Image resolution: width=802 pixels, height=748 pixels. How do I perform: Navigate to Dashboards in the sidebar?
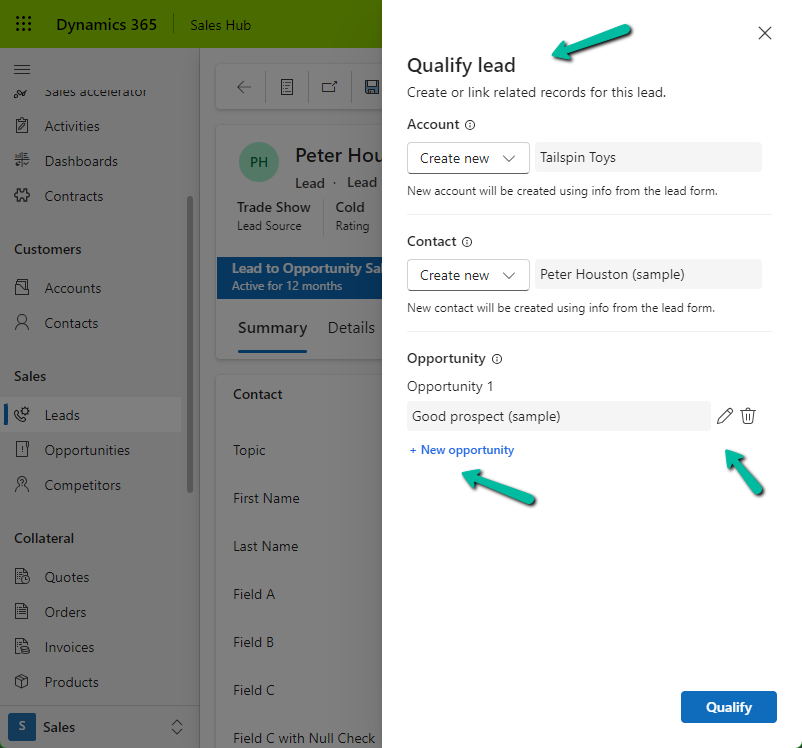pyautogui.click(x=81, y=161)
